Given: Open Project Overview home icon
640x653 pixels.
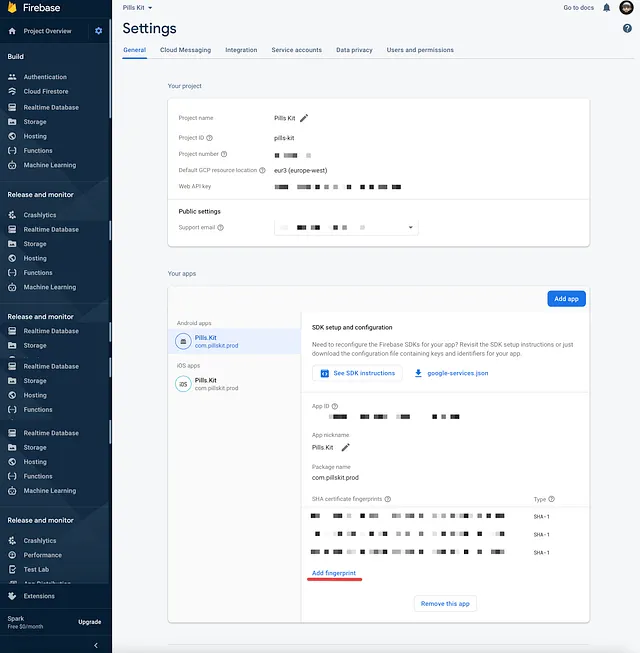Looking at the screenshot, I should [x=12, y=31].
